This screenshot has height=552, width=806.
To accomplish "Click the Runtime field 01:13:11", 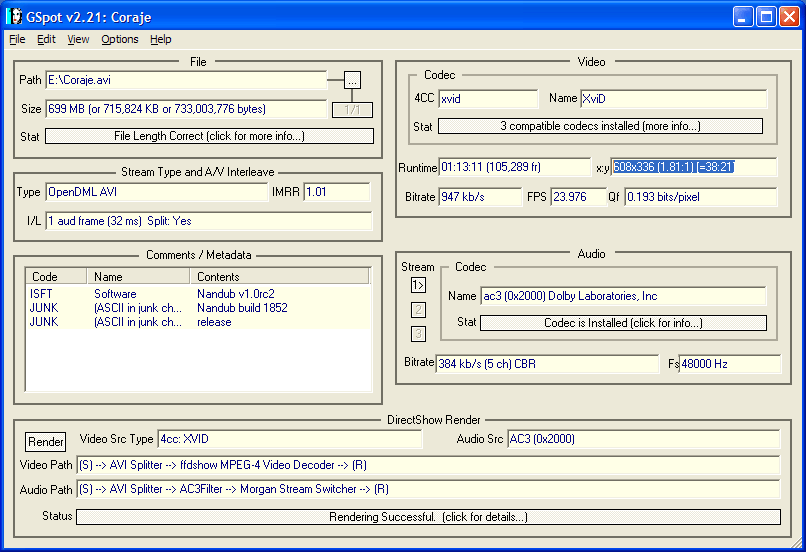I will pyautogui.click(x=515, y=167).
